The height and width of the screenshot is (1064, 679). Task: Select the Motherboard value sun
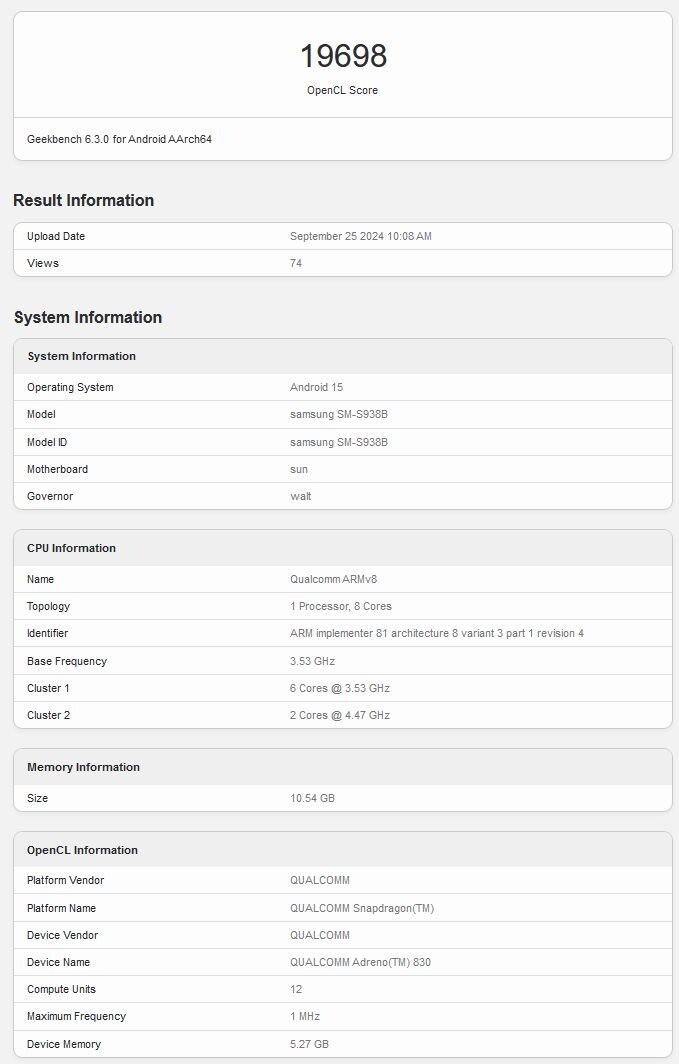point(299,470)
